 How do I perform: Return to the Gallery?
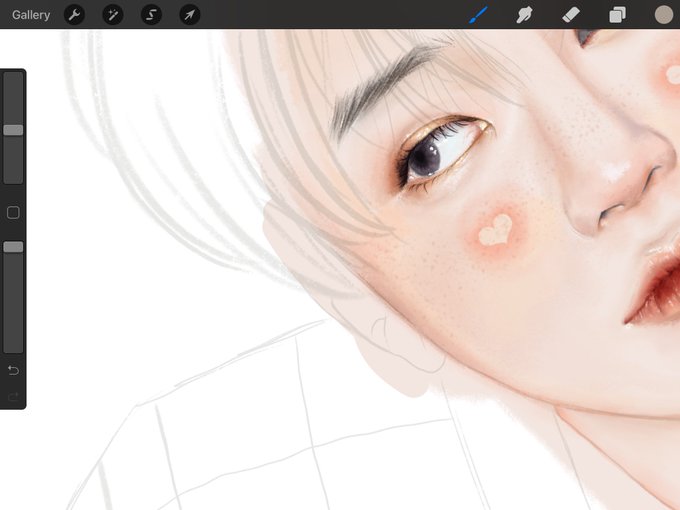(31, 15)
